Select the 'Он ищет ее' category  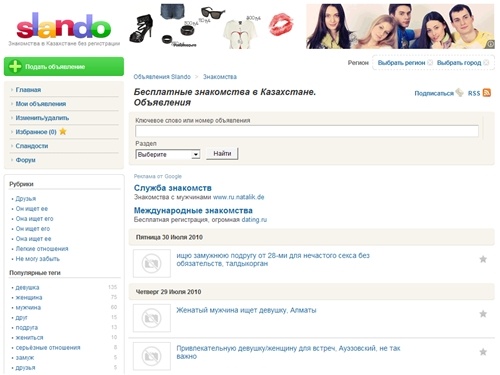point(32,209)
